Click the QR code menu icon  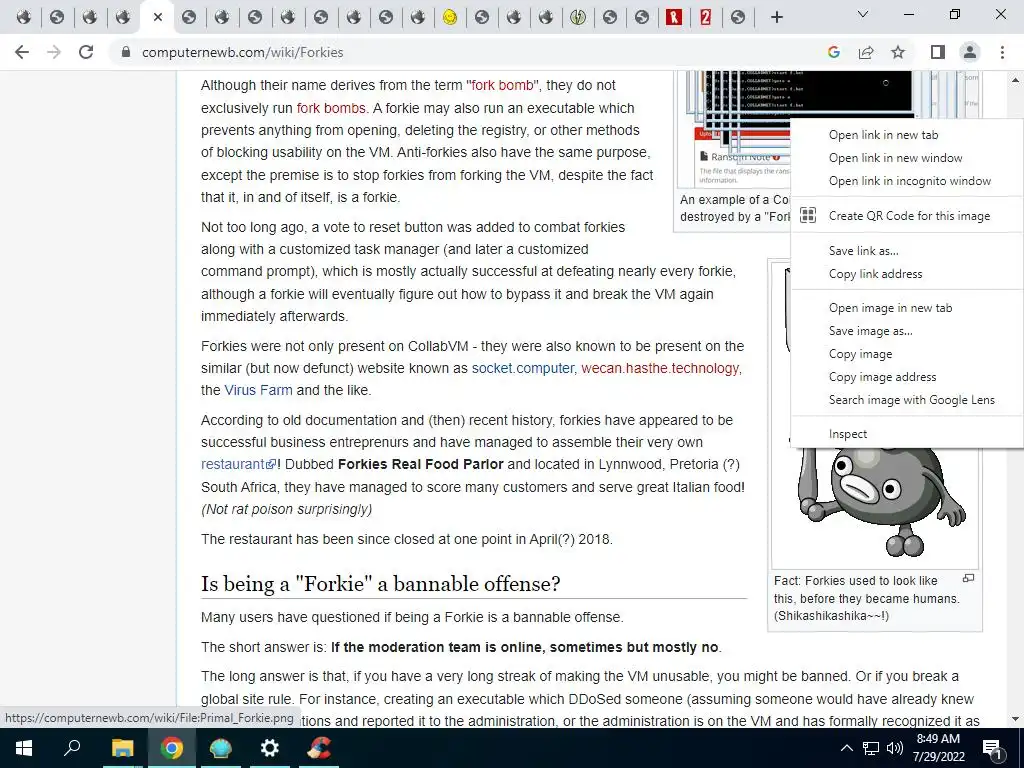click(x=808, y=216)
